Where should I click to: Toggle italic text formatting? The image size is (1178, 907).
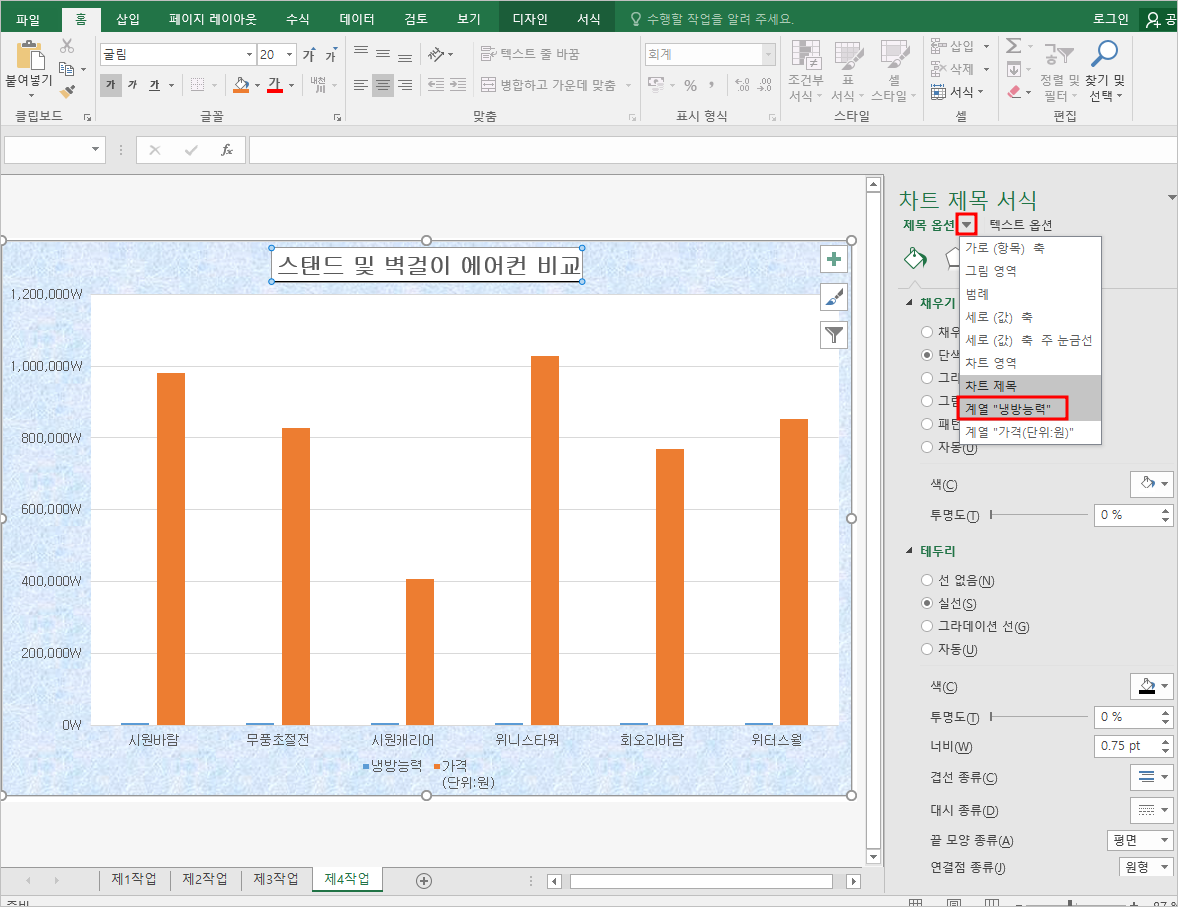(132, 85)
